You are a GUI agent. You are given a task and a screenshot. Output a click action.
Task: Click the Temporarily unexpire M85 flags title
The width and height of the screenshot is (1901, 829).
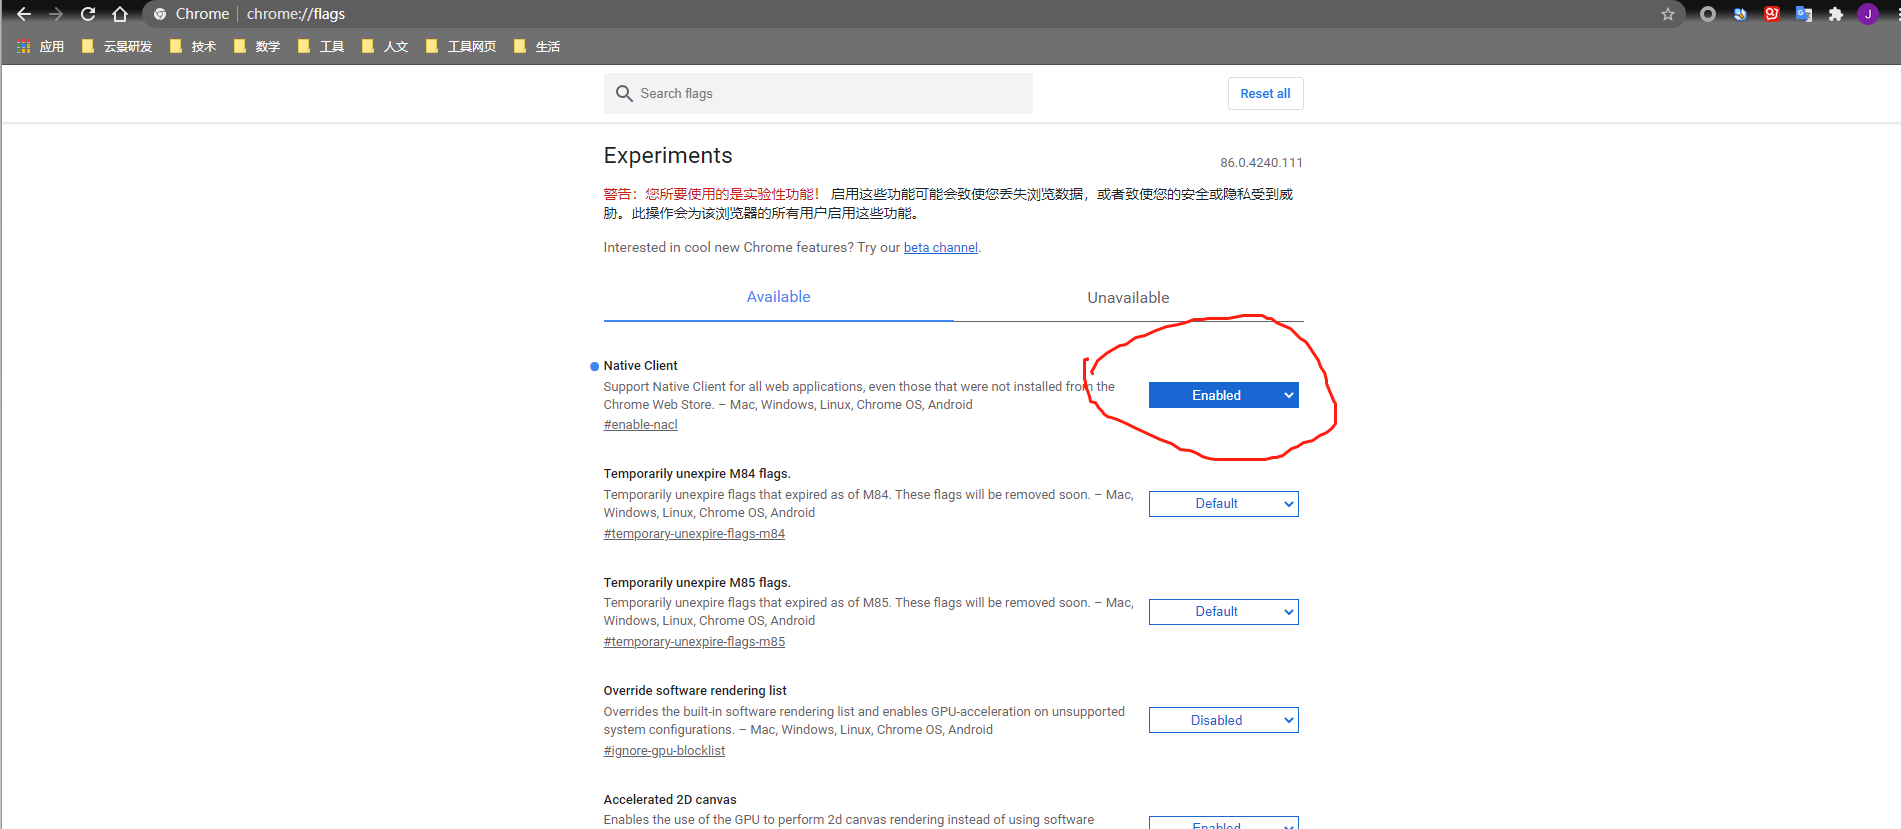pos(697,583)
